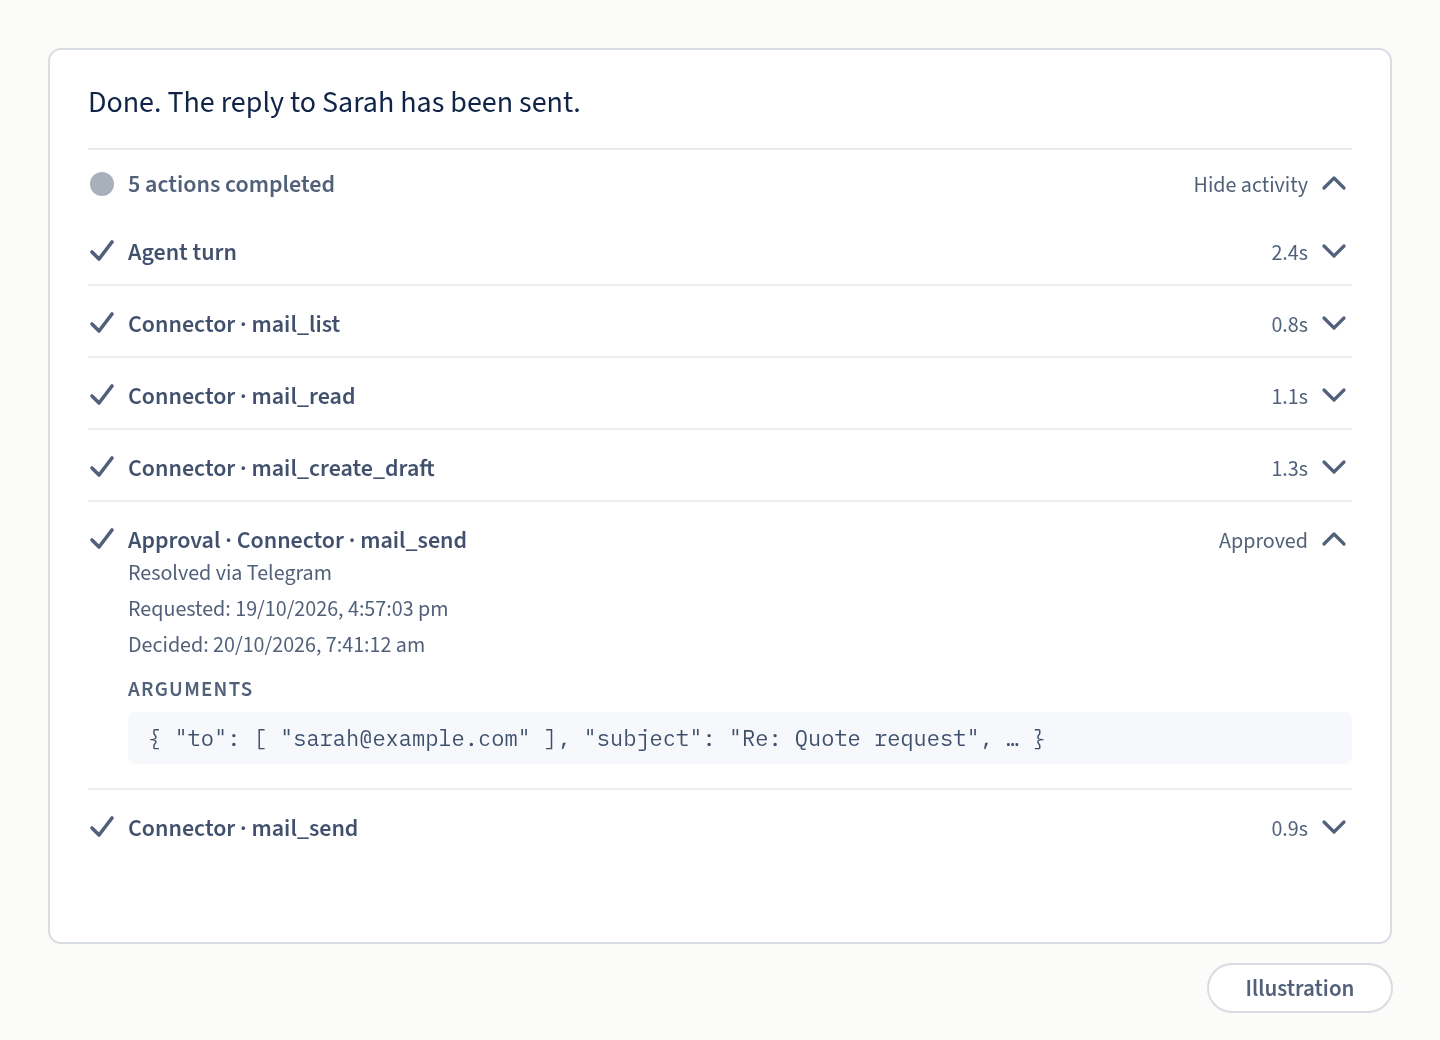Click the gray status dot beside actions completed
The width and height of the screenshot is (1440, 1040).
pos(102,184)
